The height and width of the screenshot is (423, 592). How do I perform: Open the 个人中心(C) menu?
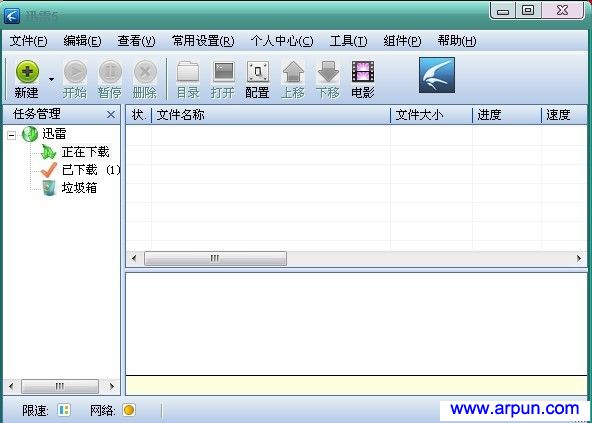pyautogui.click(x=282, y=41)
